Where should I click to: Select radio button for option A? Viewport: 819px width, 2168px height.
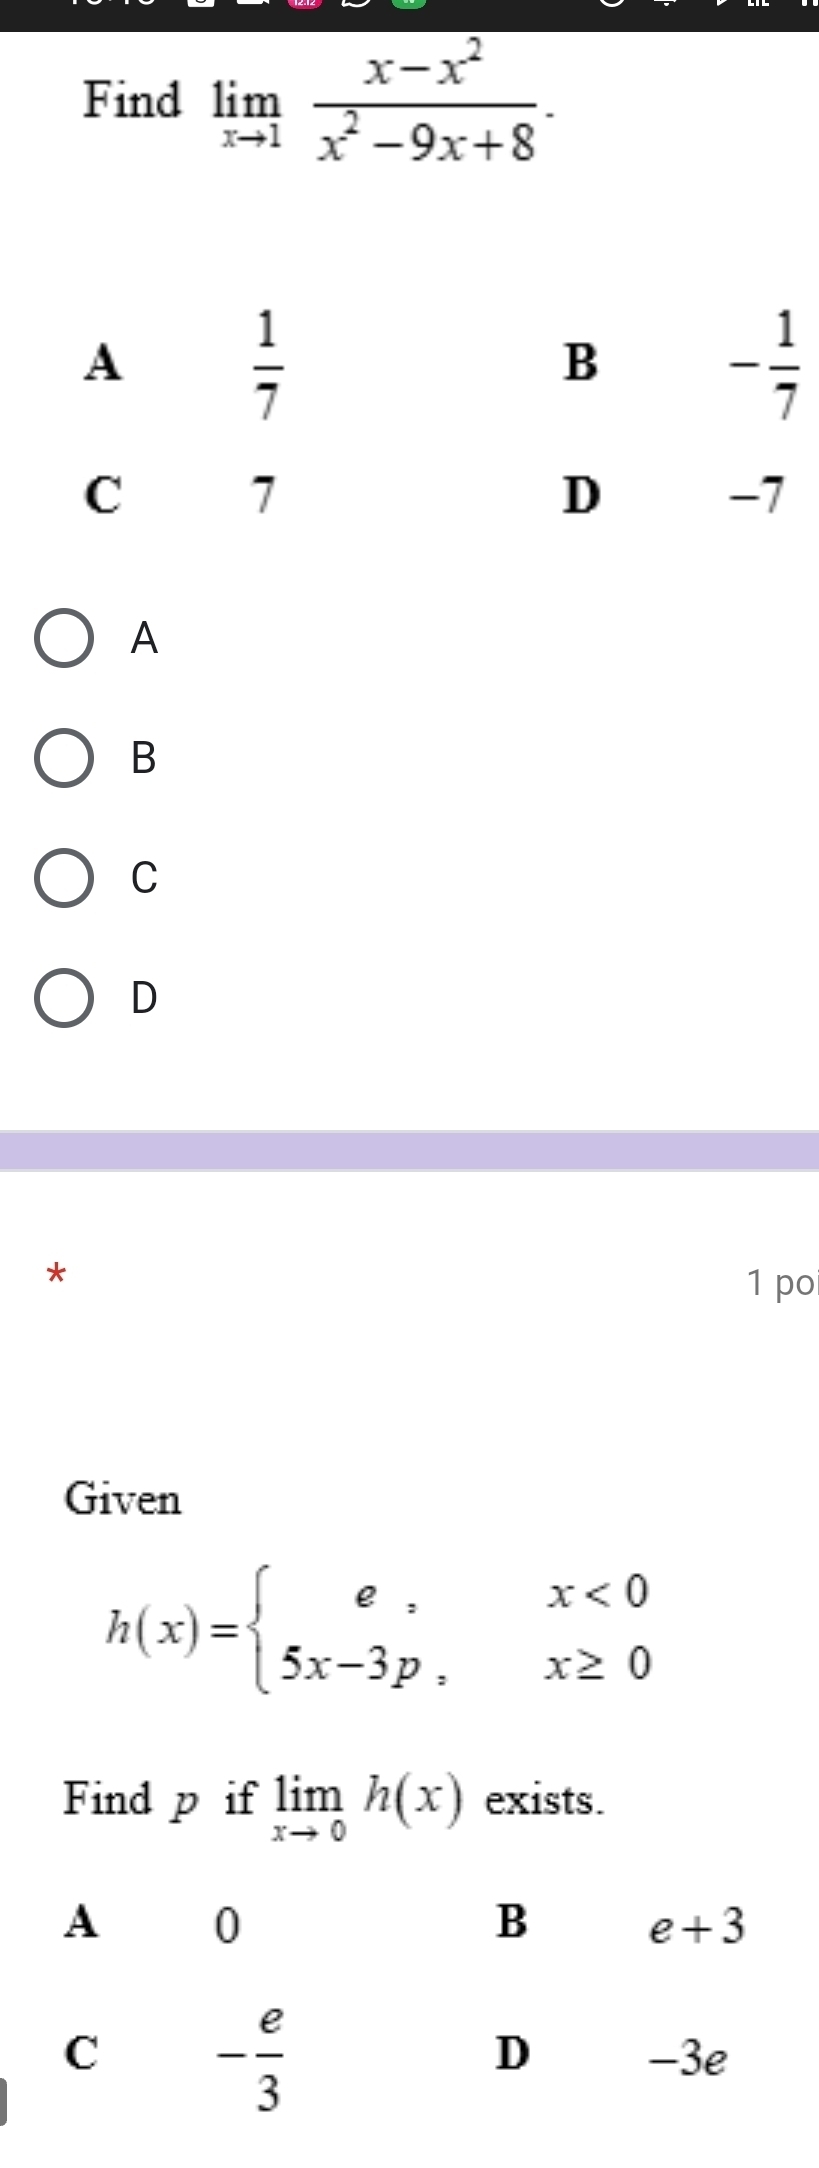coord(65,638)
